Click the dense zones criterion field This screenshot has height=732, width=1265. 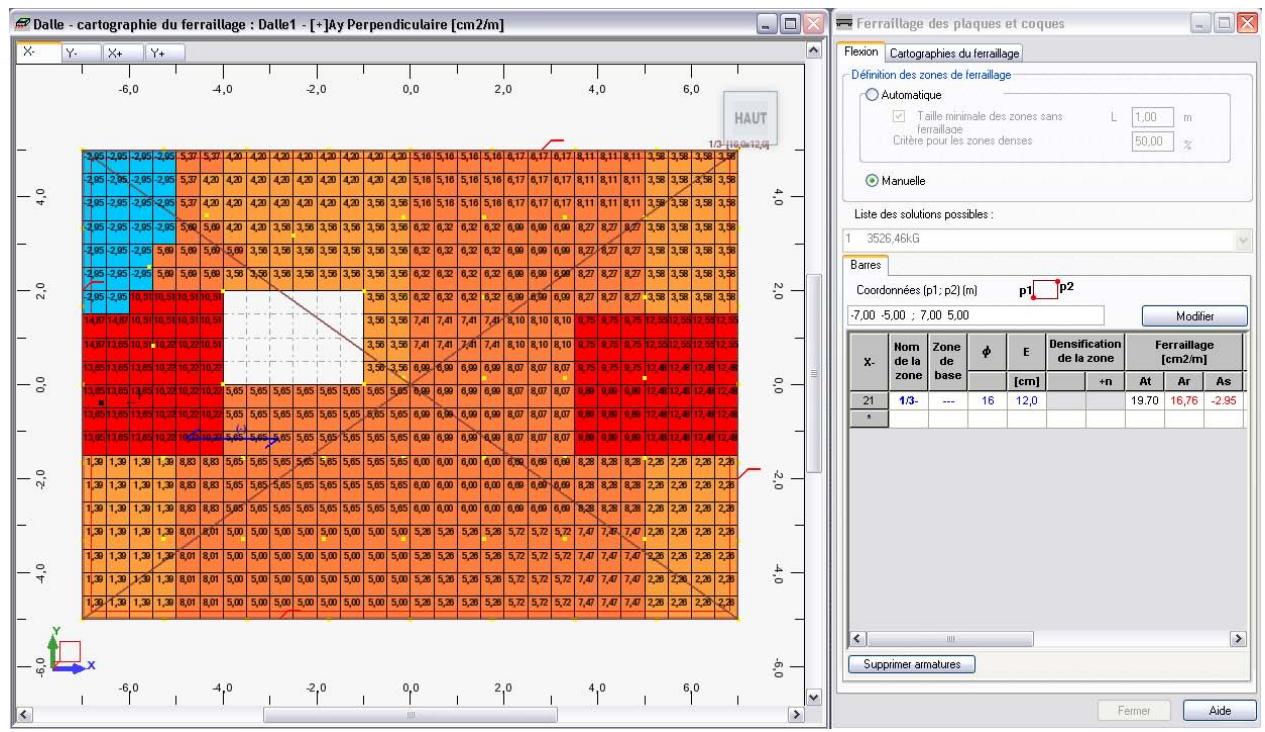click(x=1151, y=143)
